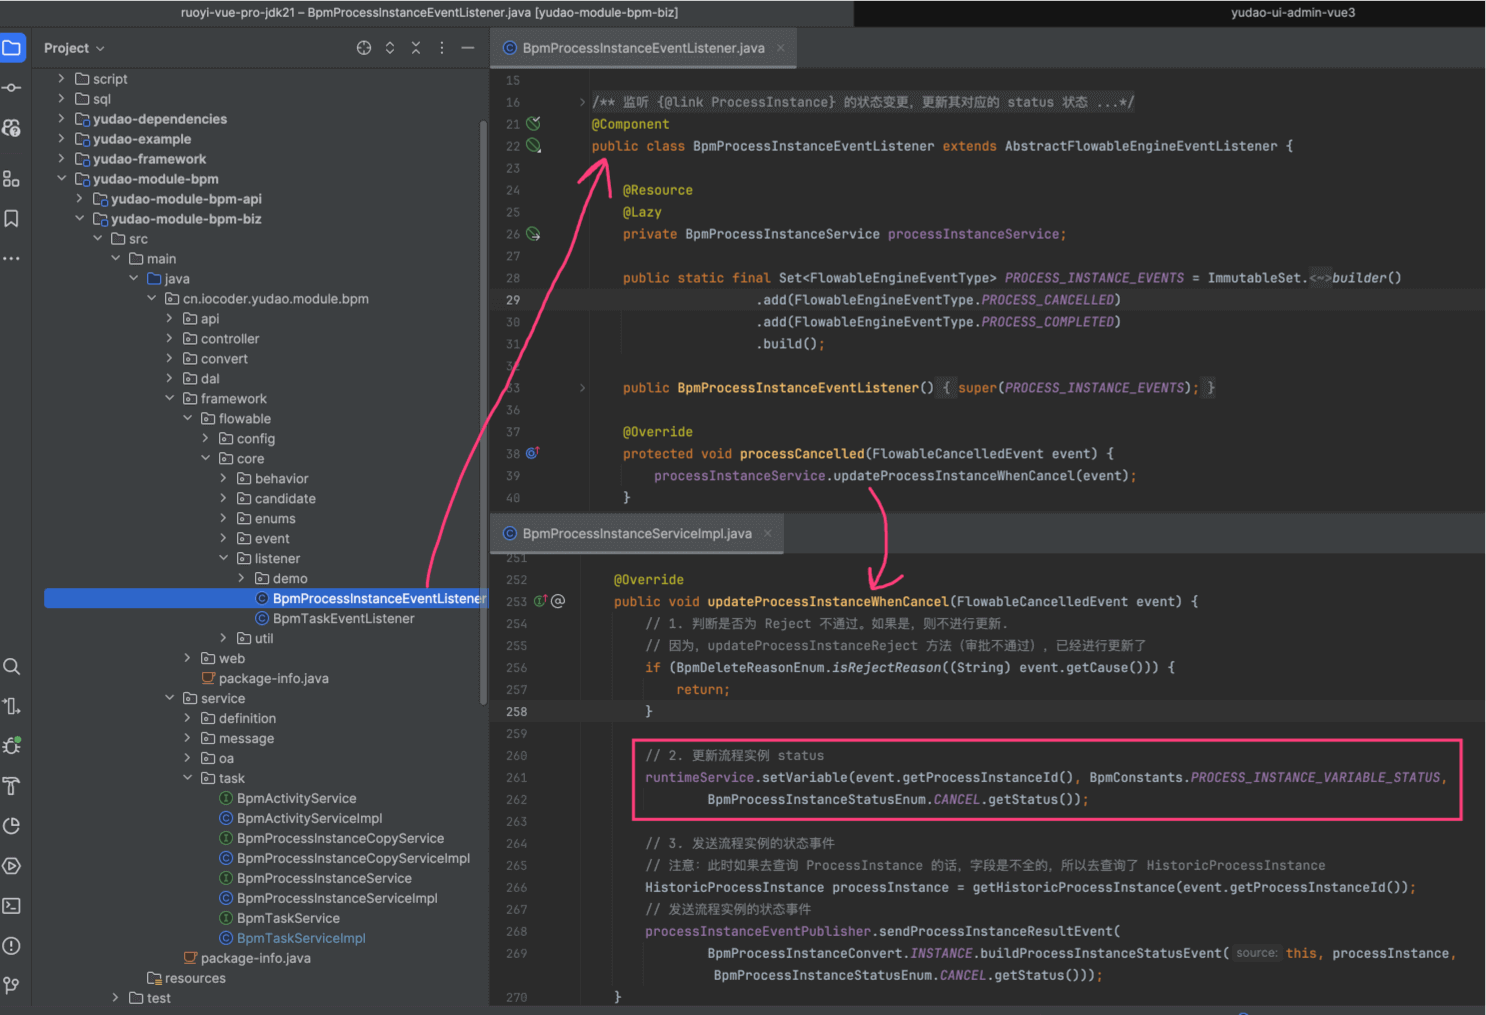Viewport: 1486px width, 1015px height.
Task: Unfold the constructor at line 33
Action: (582, 388)
